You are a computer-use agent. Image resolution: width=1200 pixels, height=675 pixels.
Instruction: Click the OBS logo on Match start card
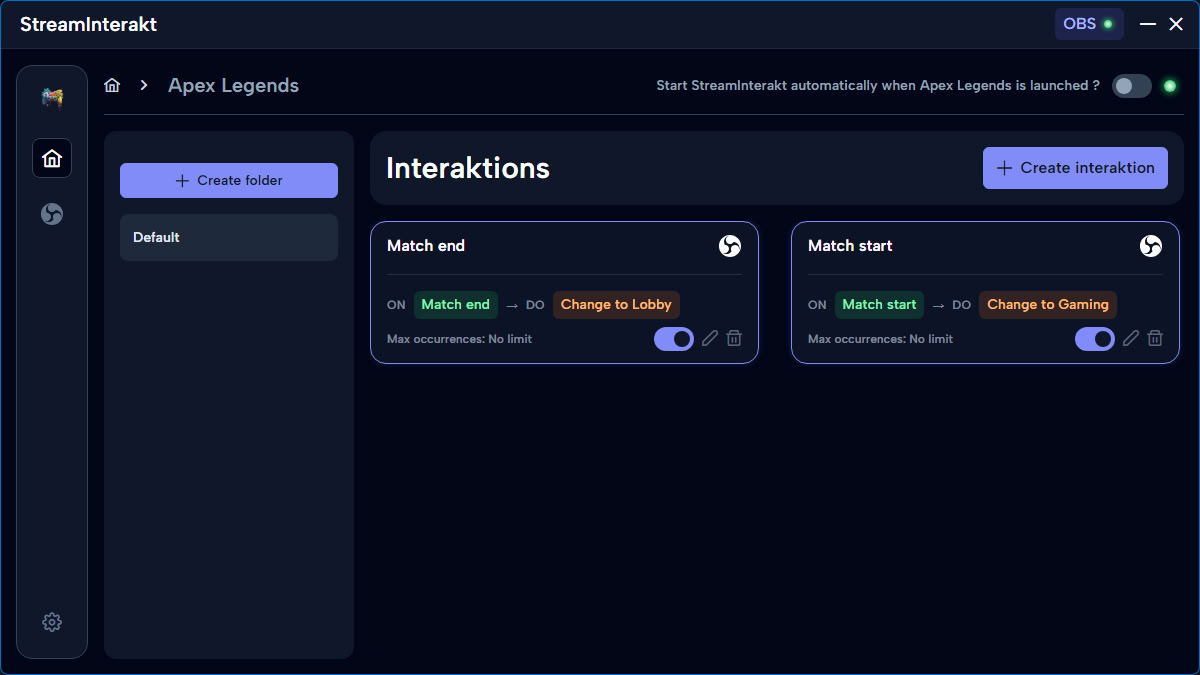1151,246
